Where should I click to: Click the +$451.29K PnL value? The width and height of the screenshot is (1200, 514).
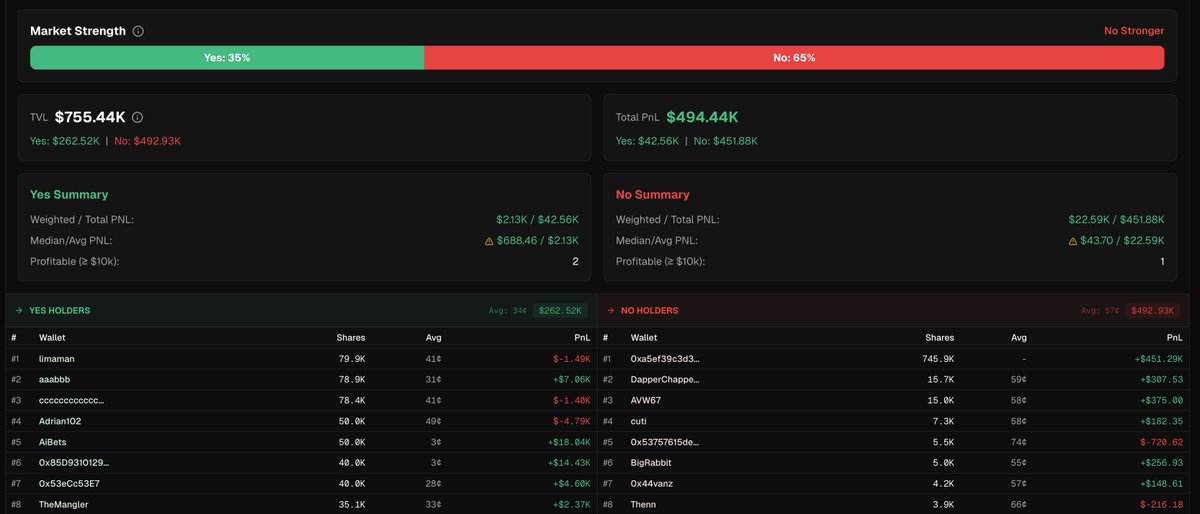point(1158,358)
